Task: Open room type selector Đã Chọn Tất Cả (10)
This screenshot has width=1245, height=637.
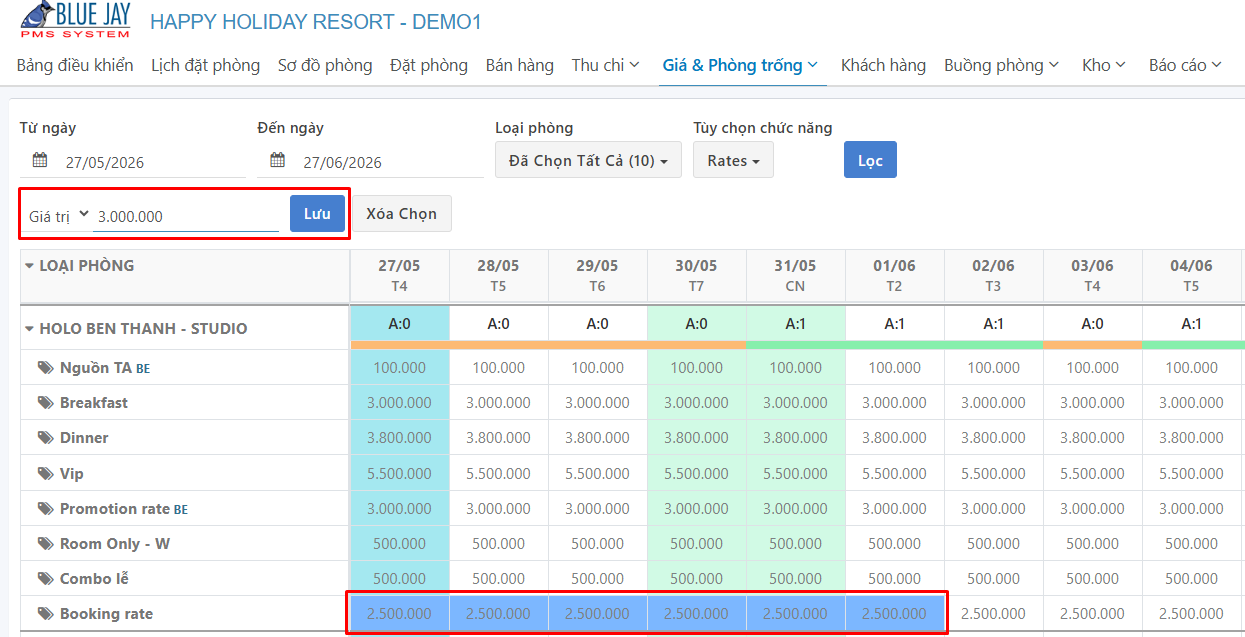Action: [588, 160]
